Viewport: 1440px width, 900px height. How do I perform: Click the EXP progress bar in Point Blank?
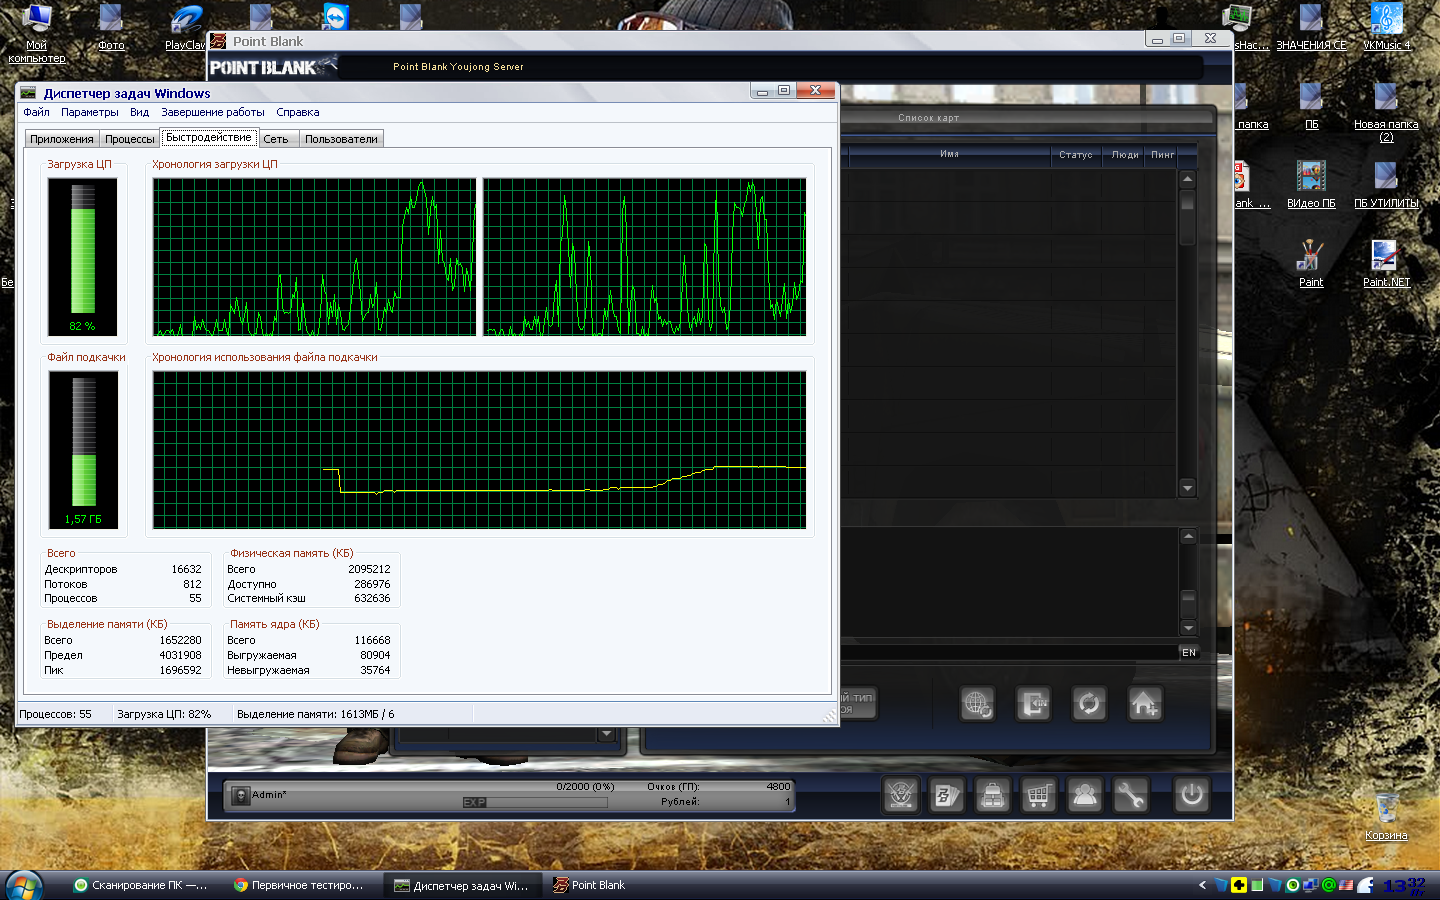(535, 802)
